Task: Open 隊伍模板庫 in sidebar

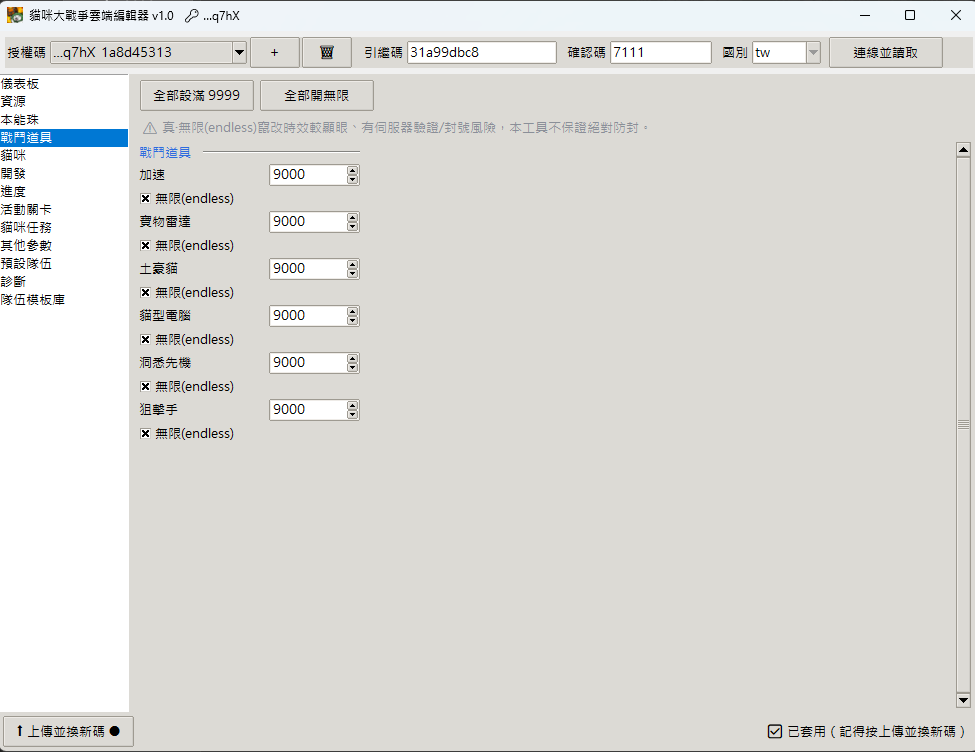Action: coord(64,300)
